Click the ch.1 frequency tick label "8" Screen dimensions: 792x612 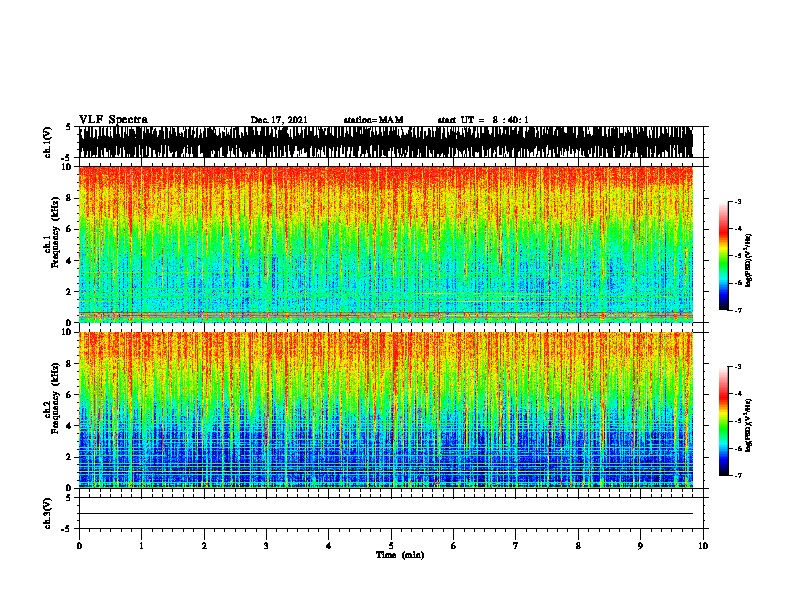70,198
